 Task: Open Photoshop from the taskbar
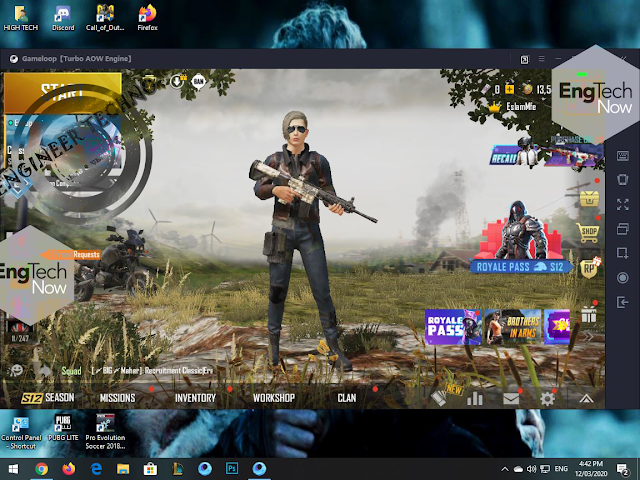(x=232, y=469)
